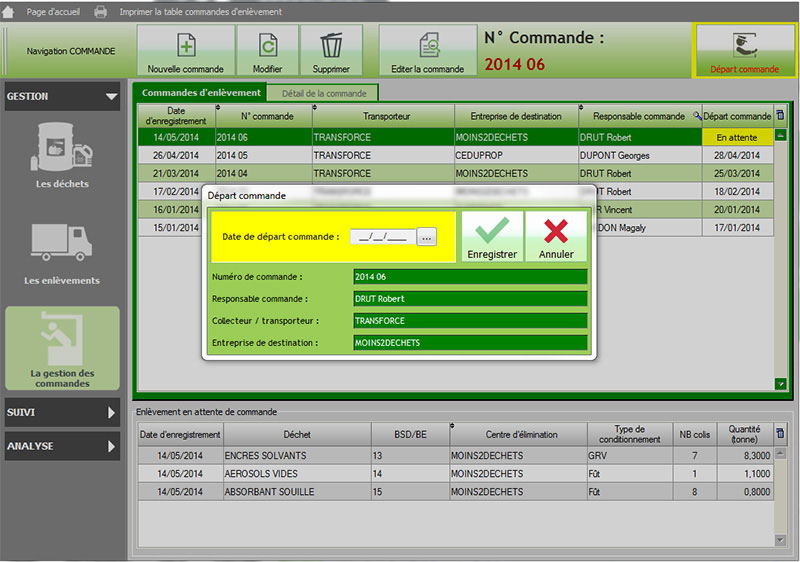Click Responsable commande field DRUT Robert

[470, 298]
